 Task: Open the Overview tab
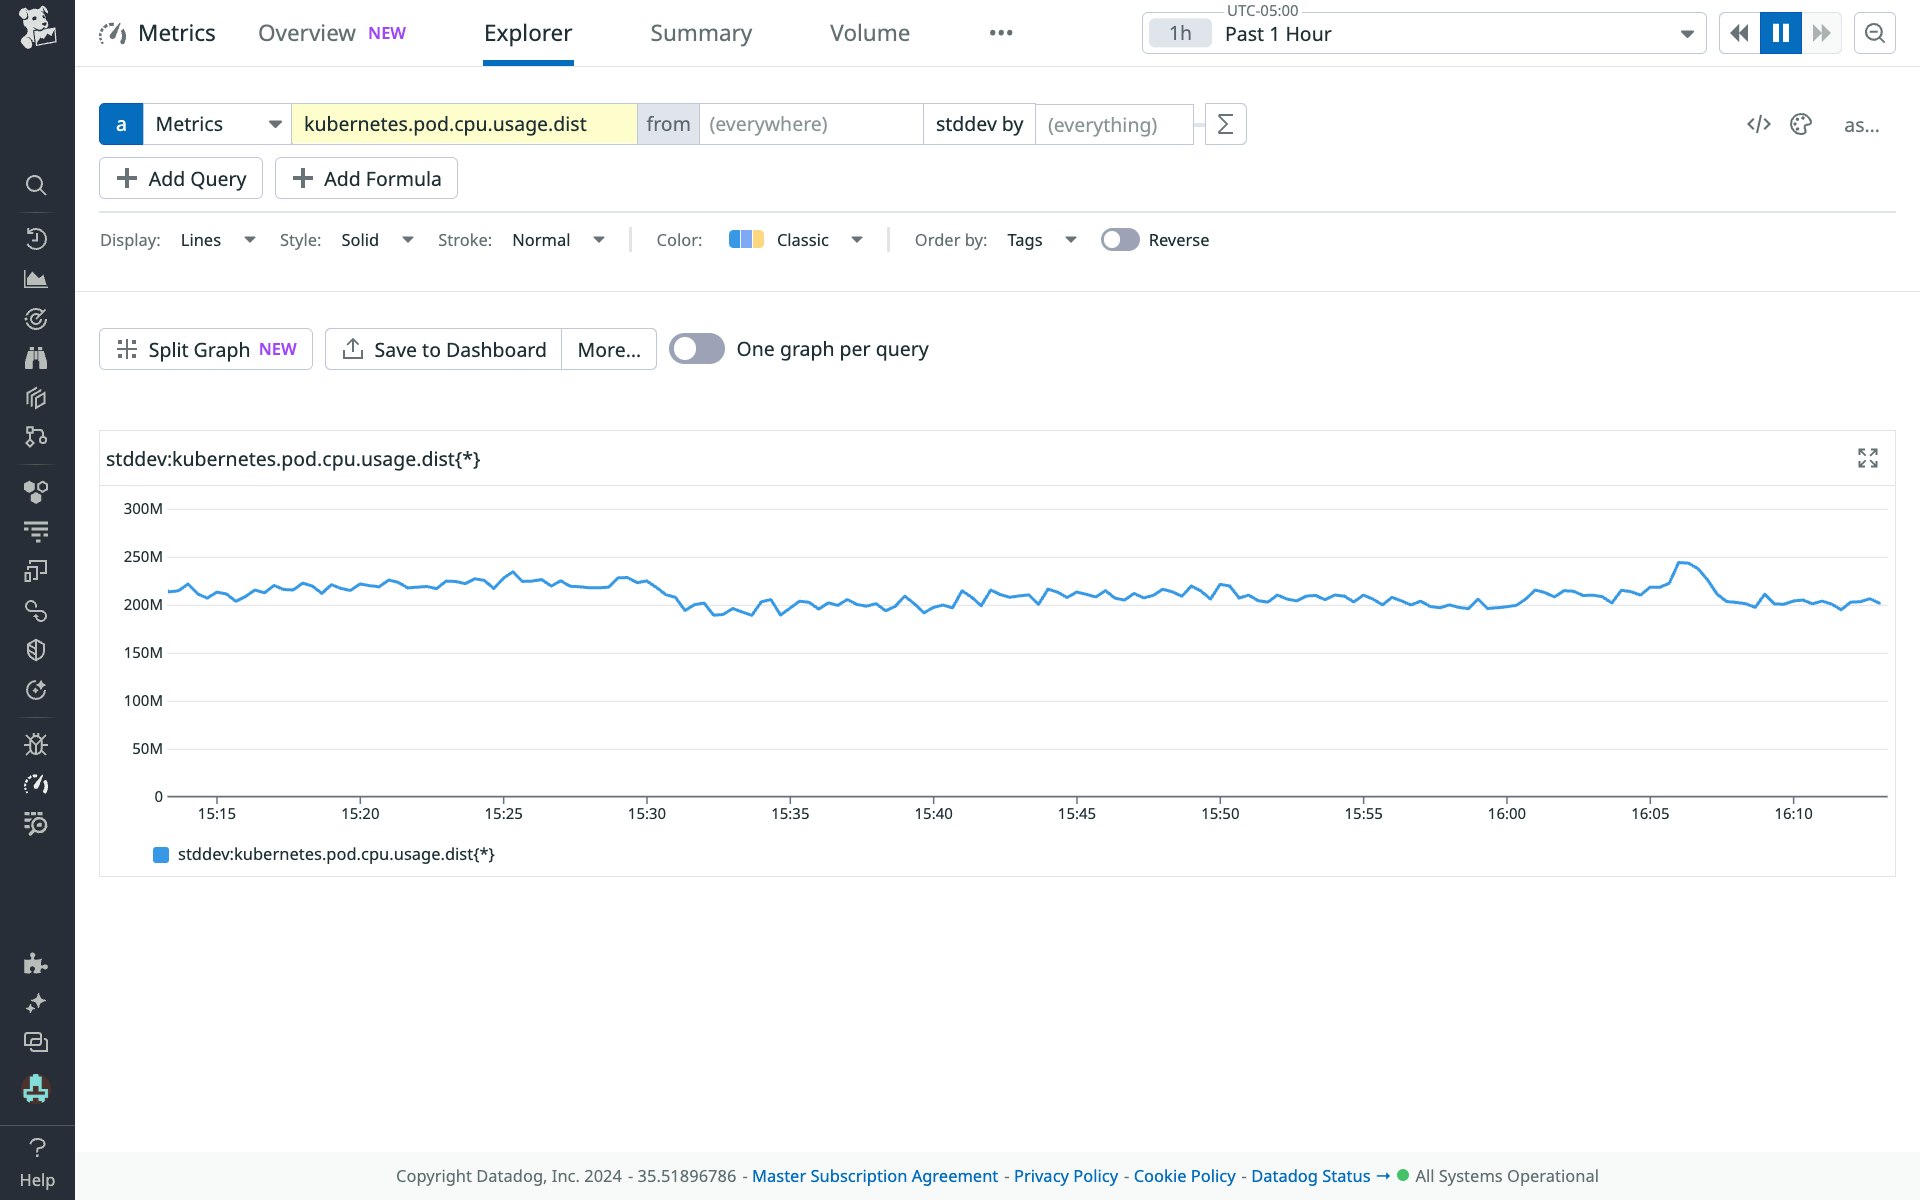[306, 33]
